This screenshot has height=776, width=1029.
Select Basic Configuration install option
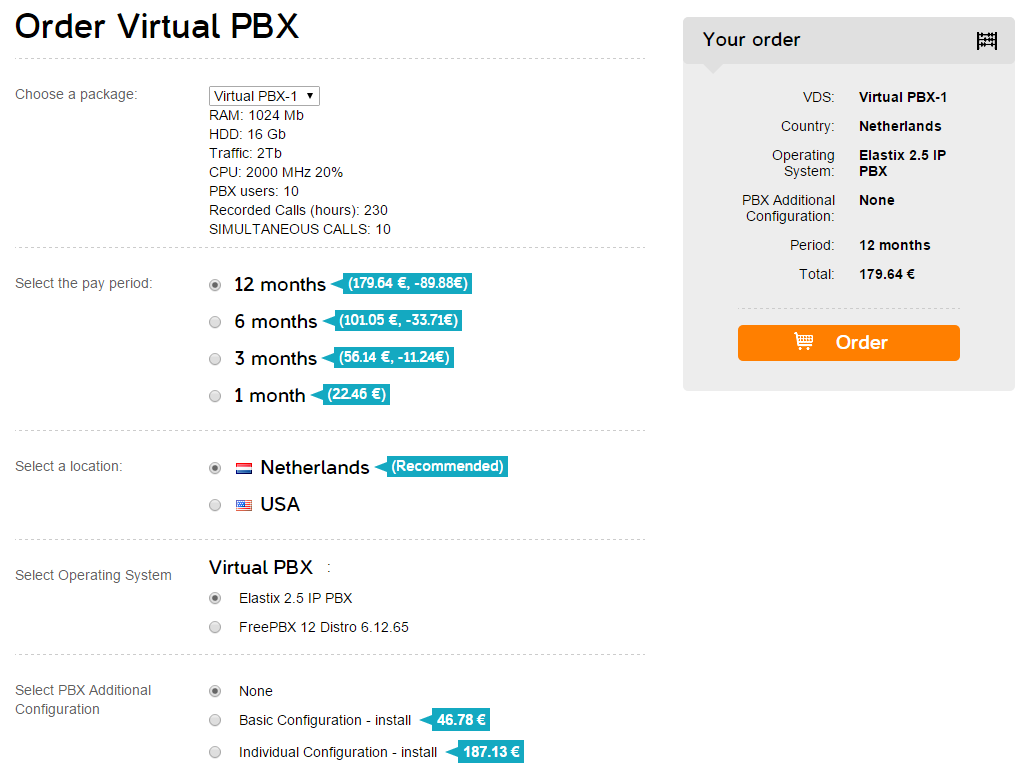pyautogui.click(x=215, y=720)
